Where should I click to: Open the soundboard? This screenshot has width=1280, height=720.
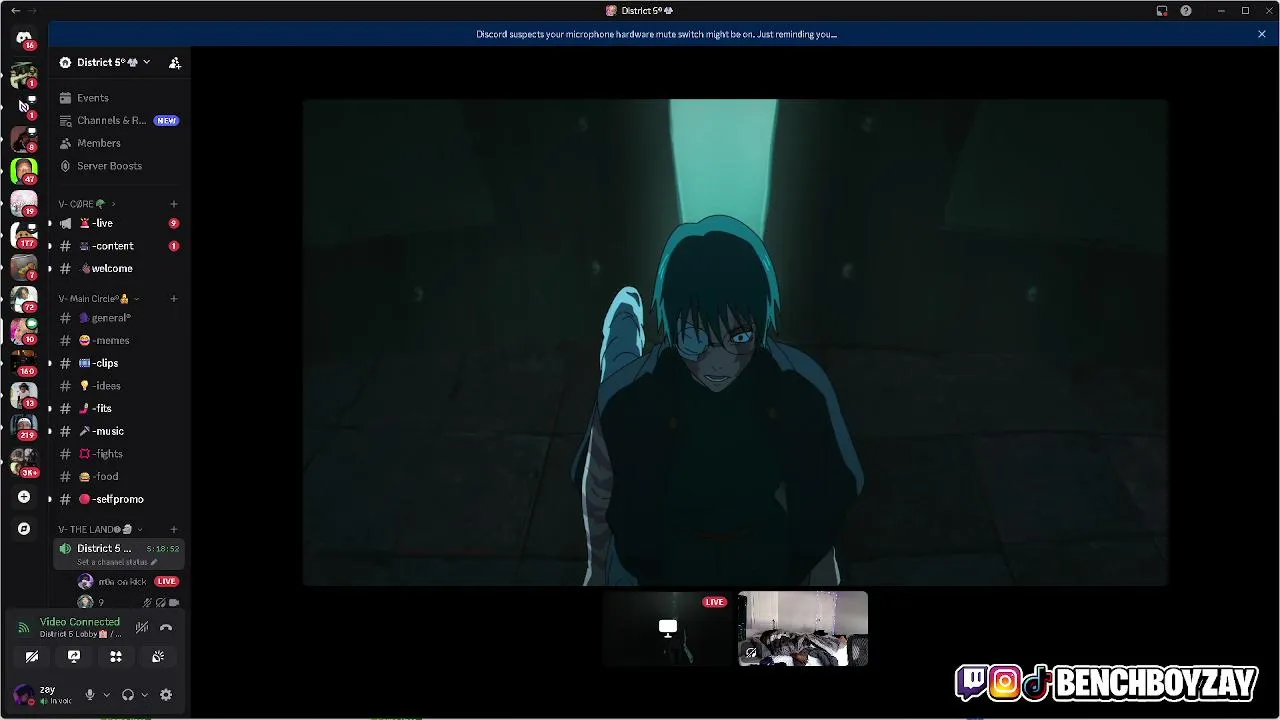(158, 656)
